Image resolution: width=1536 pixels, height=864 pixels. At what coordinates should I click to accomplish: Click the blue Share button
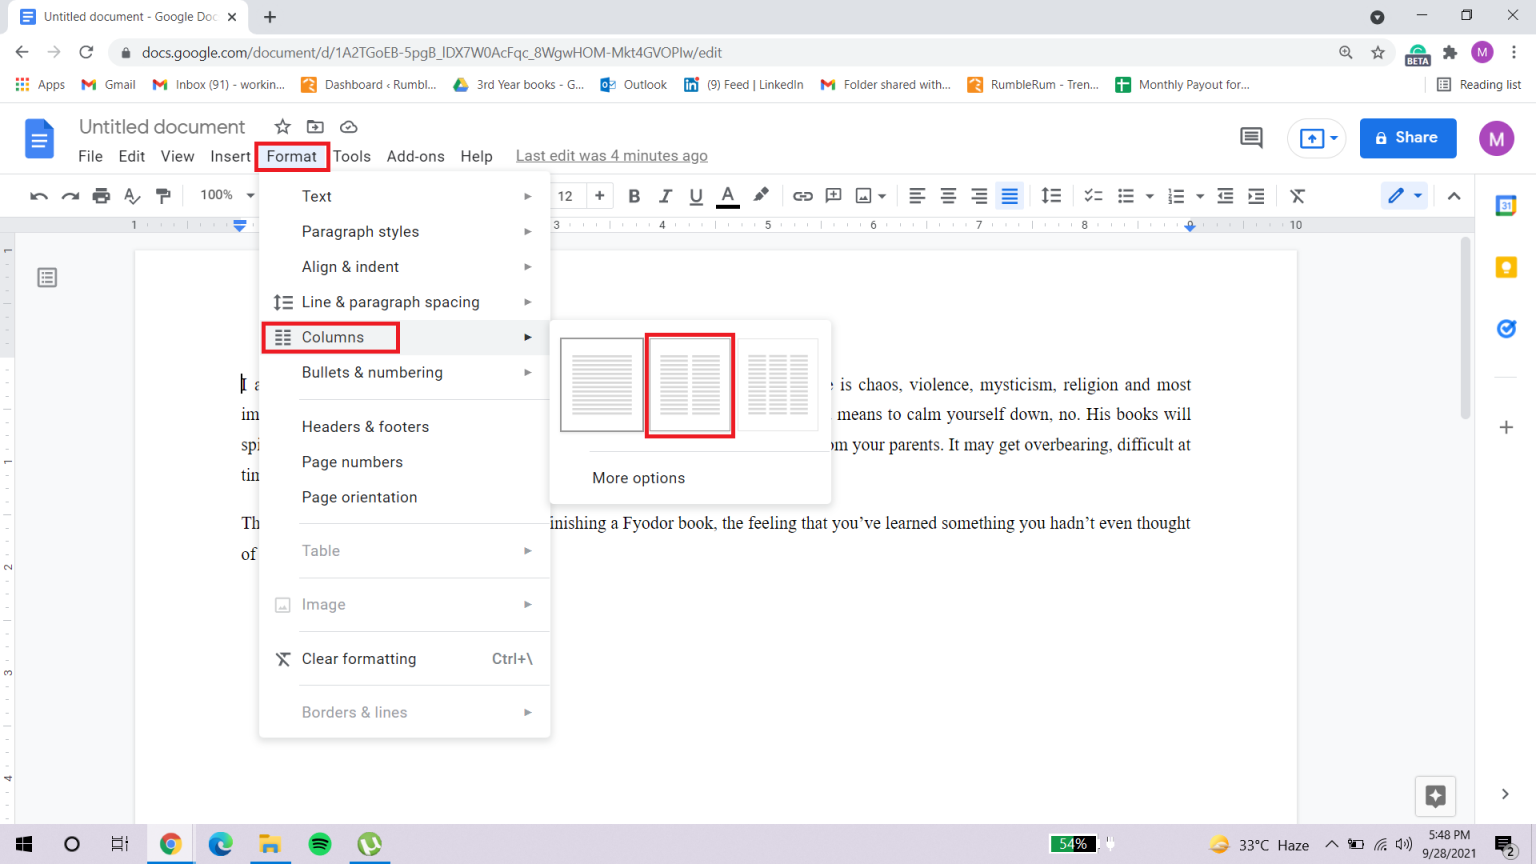pyautogui.click(x=1407, y=138)
